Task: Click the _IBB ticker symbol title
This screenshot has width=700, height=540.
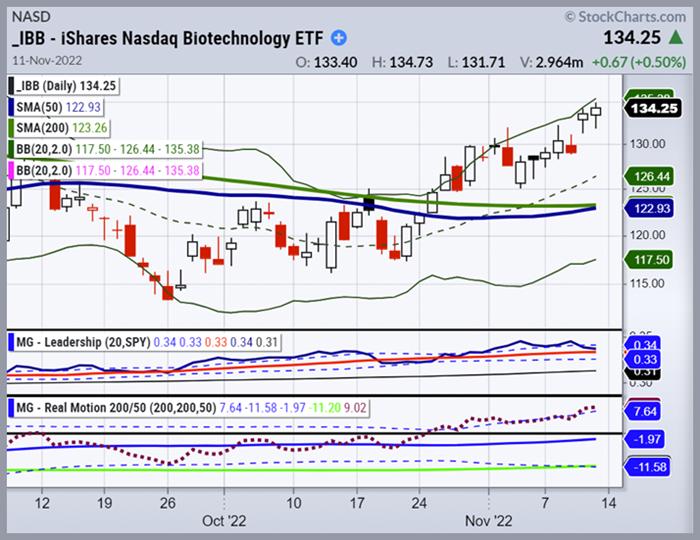Action: [x=26, y=38]
